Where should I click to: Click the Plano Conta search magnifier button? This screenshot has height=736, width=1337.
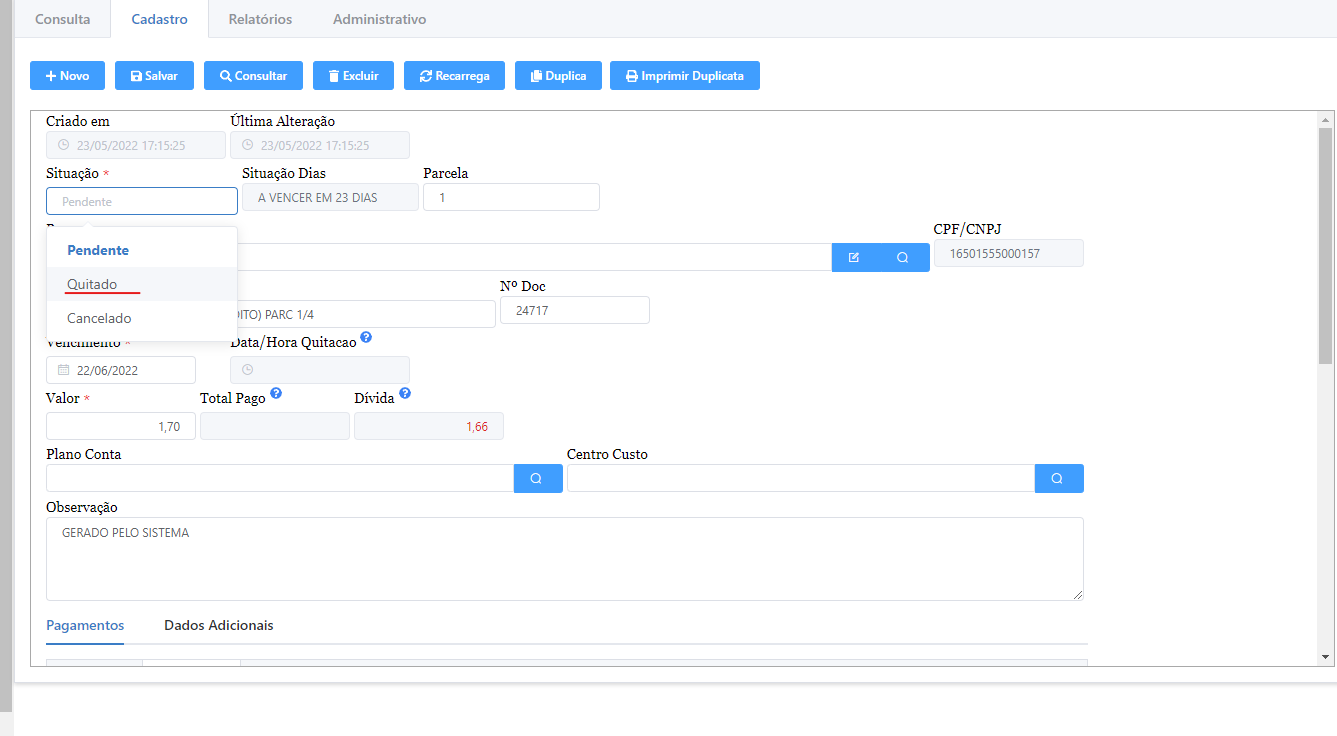[537, 479]
